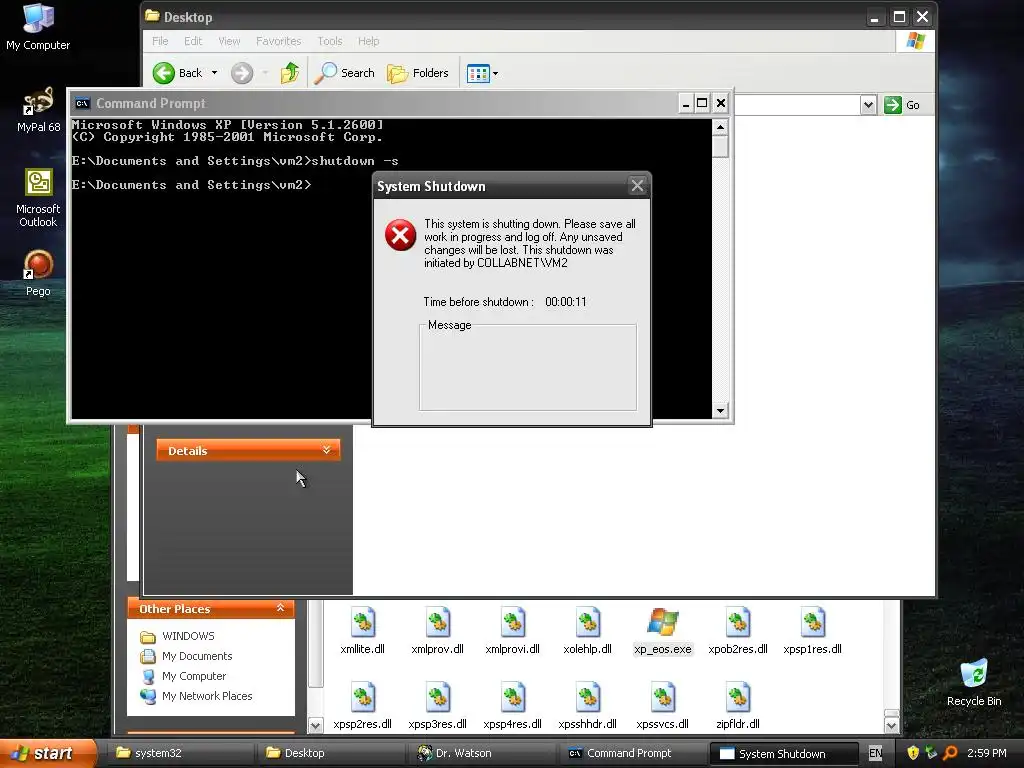Launch MyPal 68 browser shortcut
This screenshot has height=768, width=1024.
coord(38,110)
